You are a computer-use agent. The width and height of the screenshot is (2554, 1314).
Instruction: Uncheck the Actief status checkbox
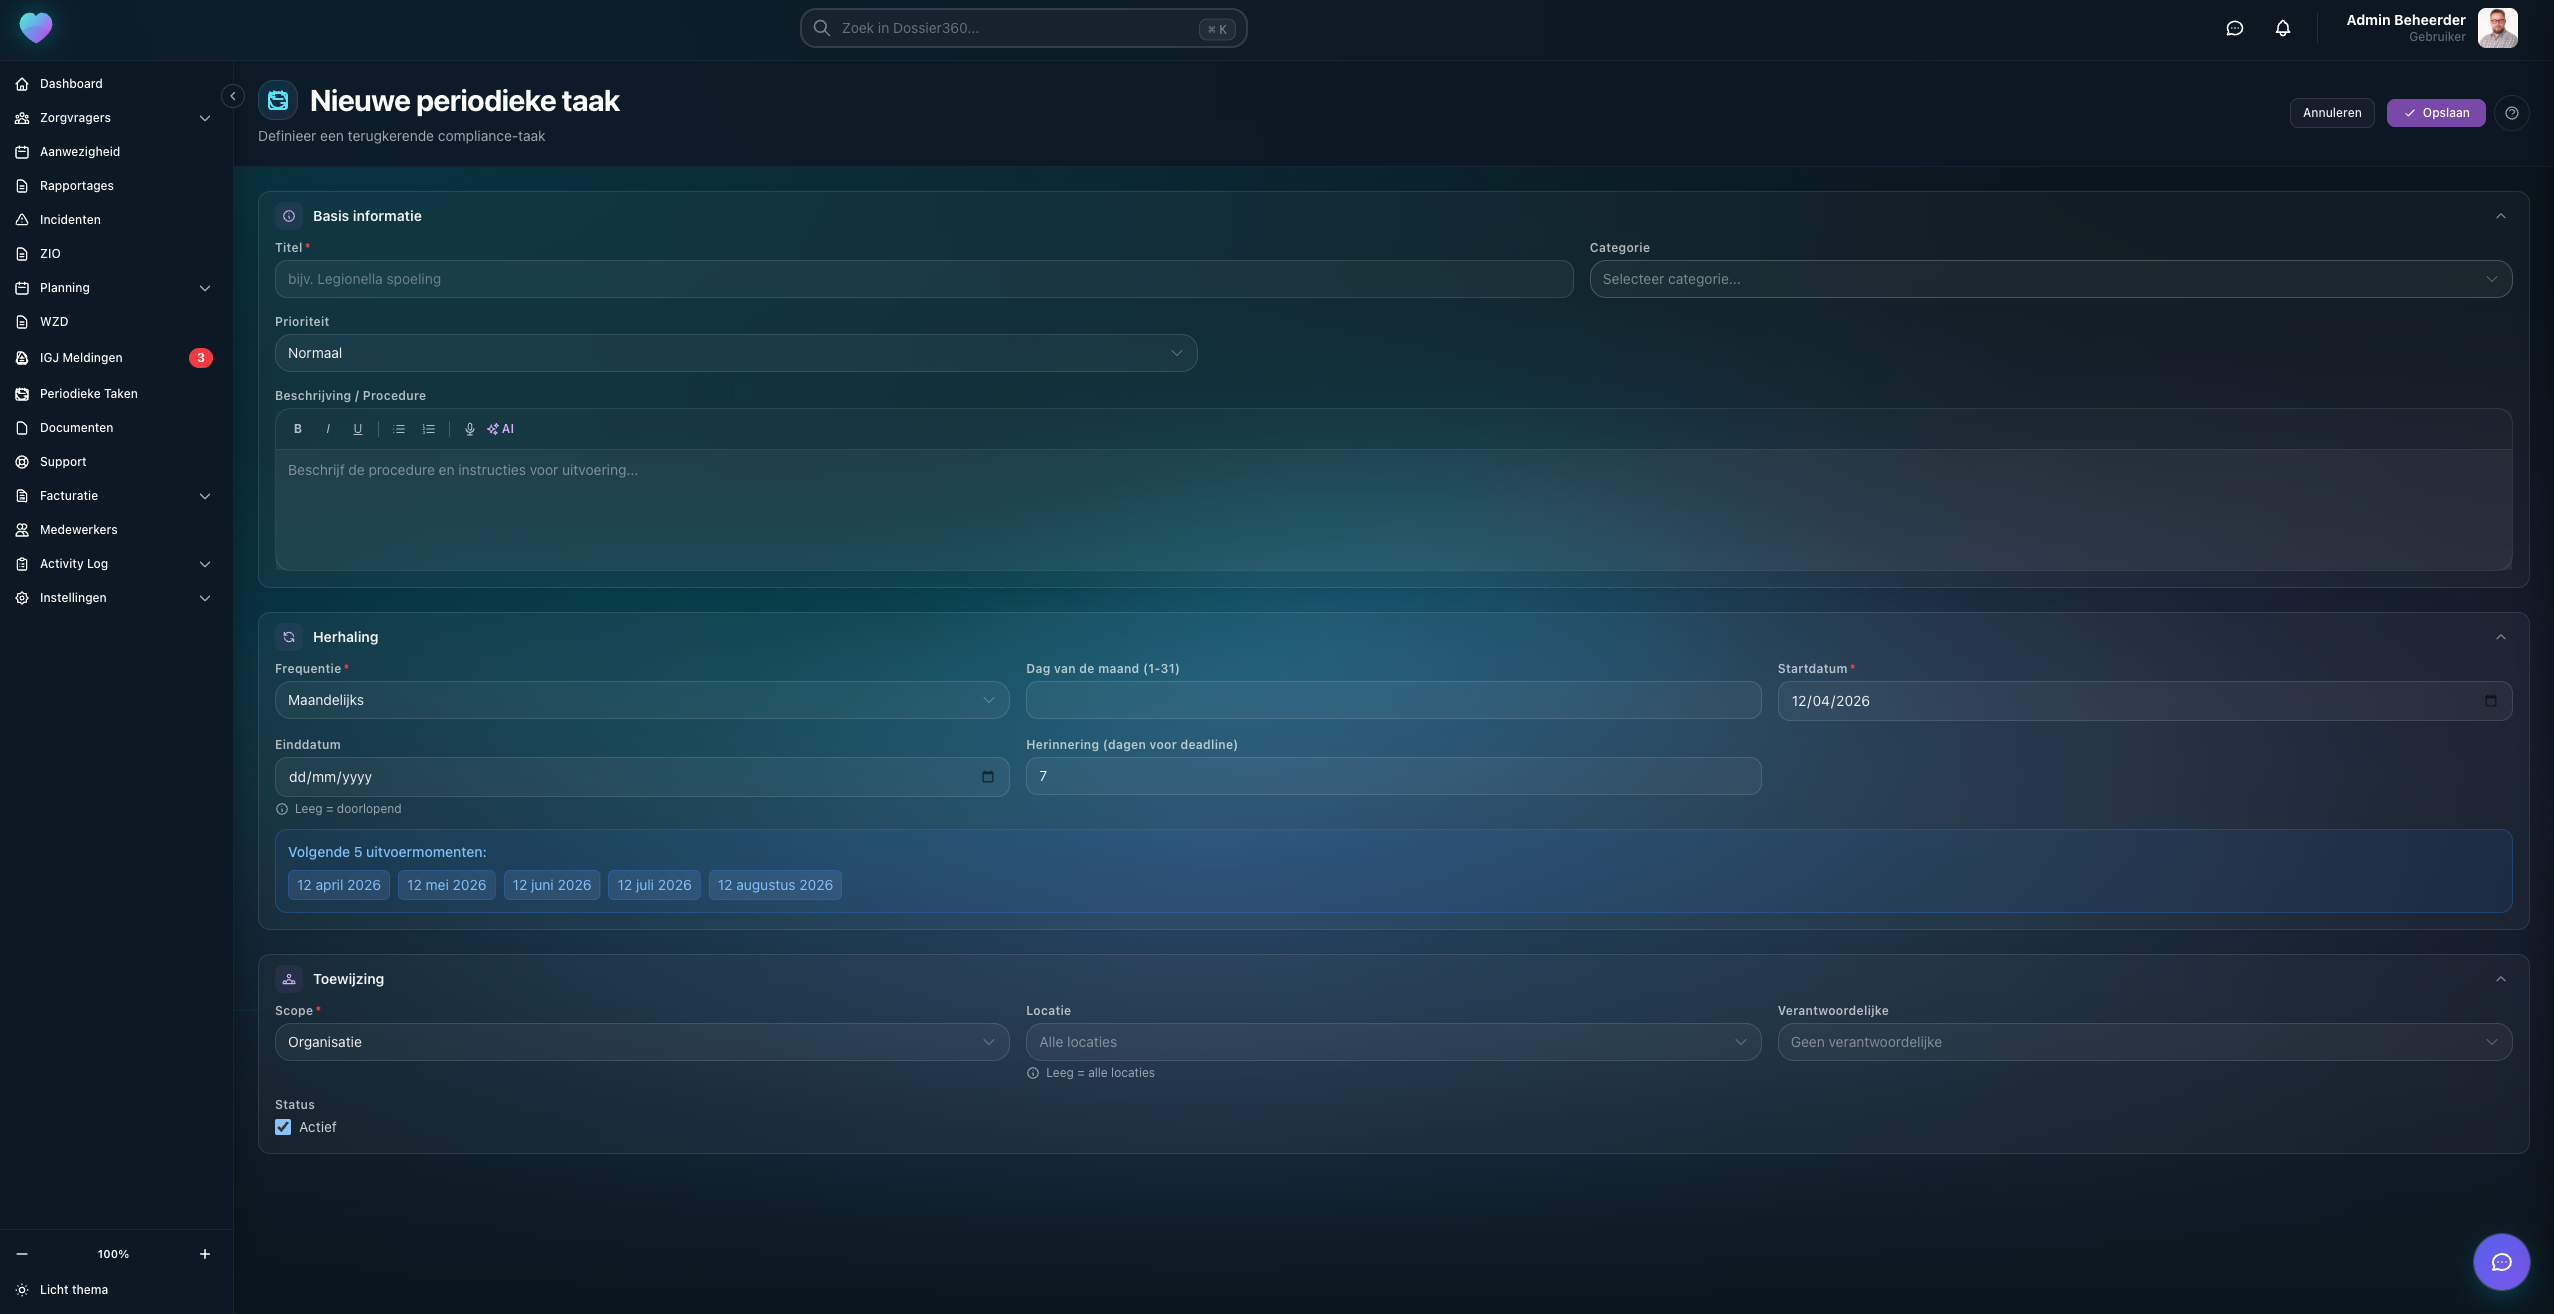click(x=283, y=1127)
